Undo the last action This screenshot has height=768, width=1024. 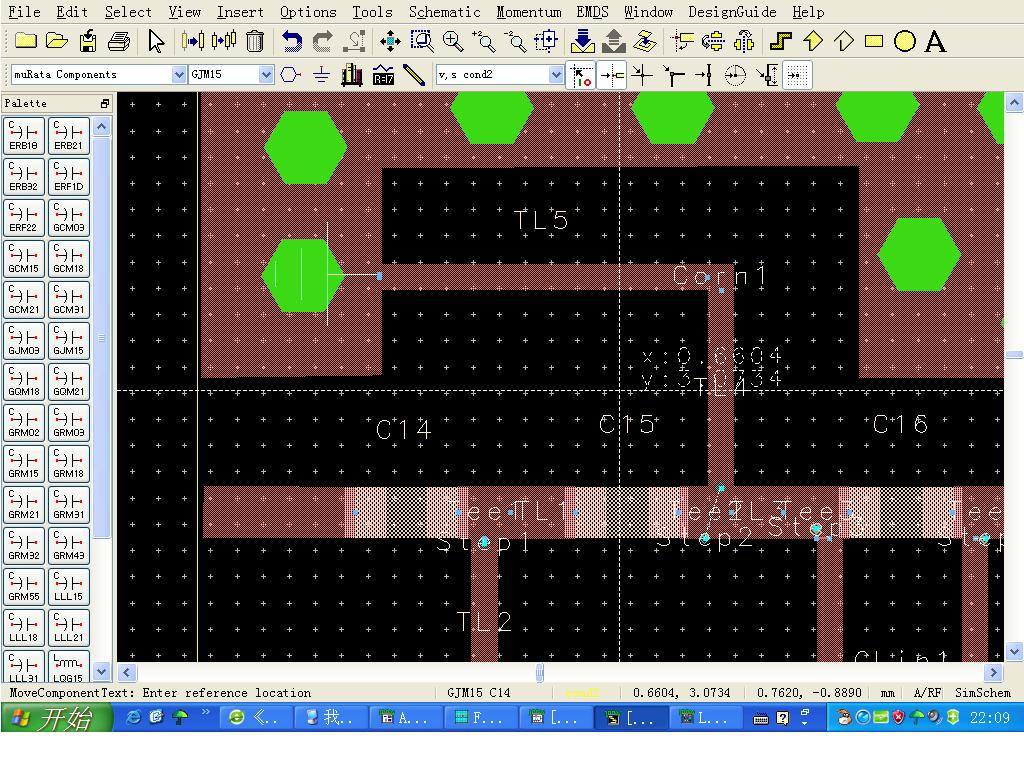[x=291, y=41]
